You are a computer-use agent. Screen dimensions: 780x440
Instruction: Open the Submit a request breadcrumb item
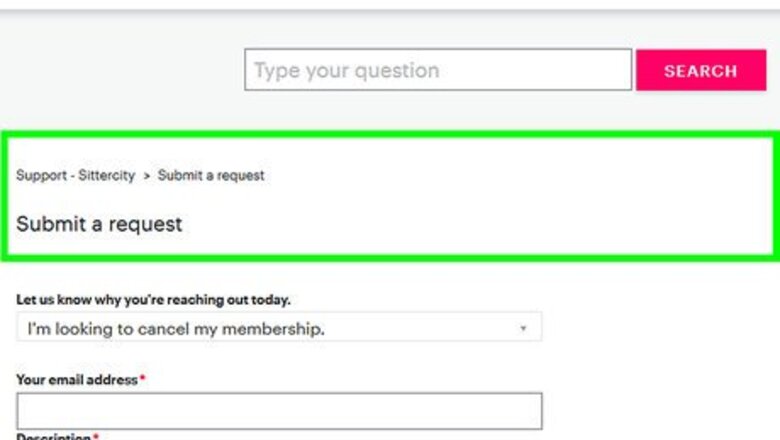[211, 176]
